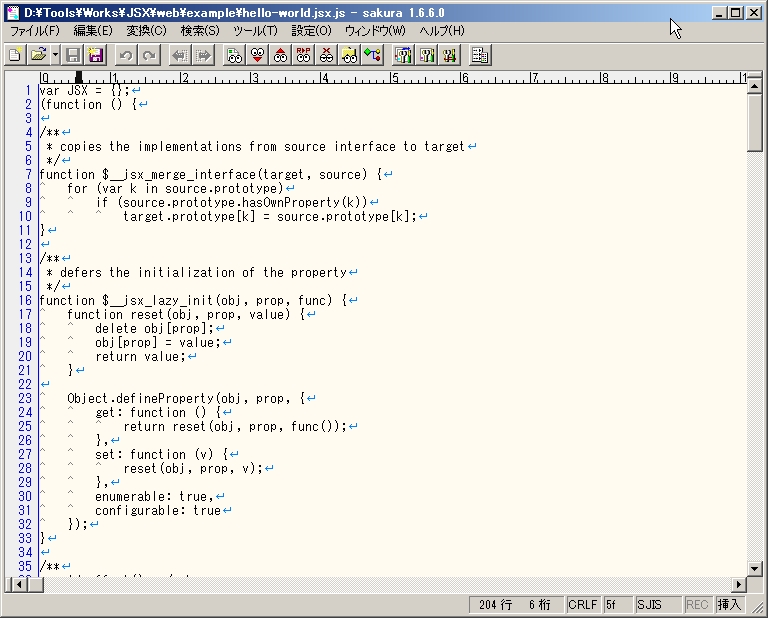The height and width of the screenshot is (618, 768).
Task: Click Find Previous eyes with up arrow
Action: coord(280,55)
